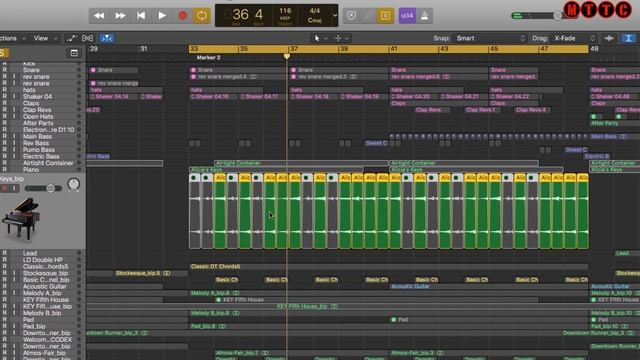Toggle the Keys_bip record enable button
This screenshot has height=360, width=640.
click(4, 188)
